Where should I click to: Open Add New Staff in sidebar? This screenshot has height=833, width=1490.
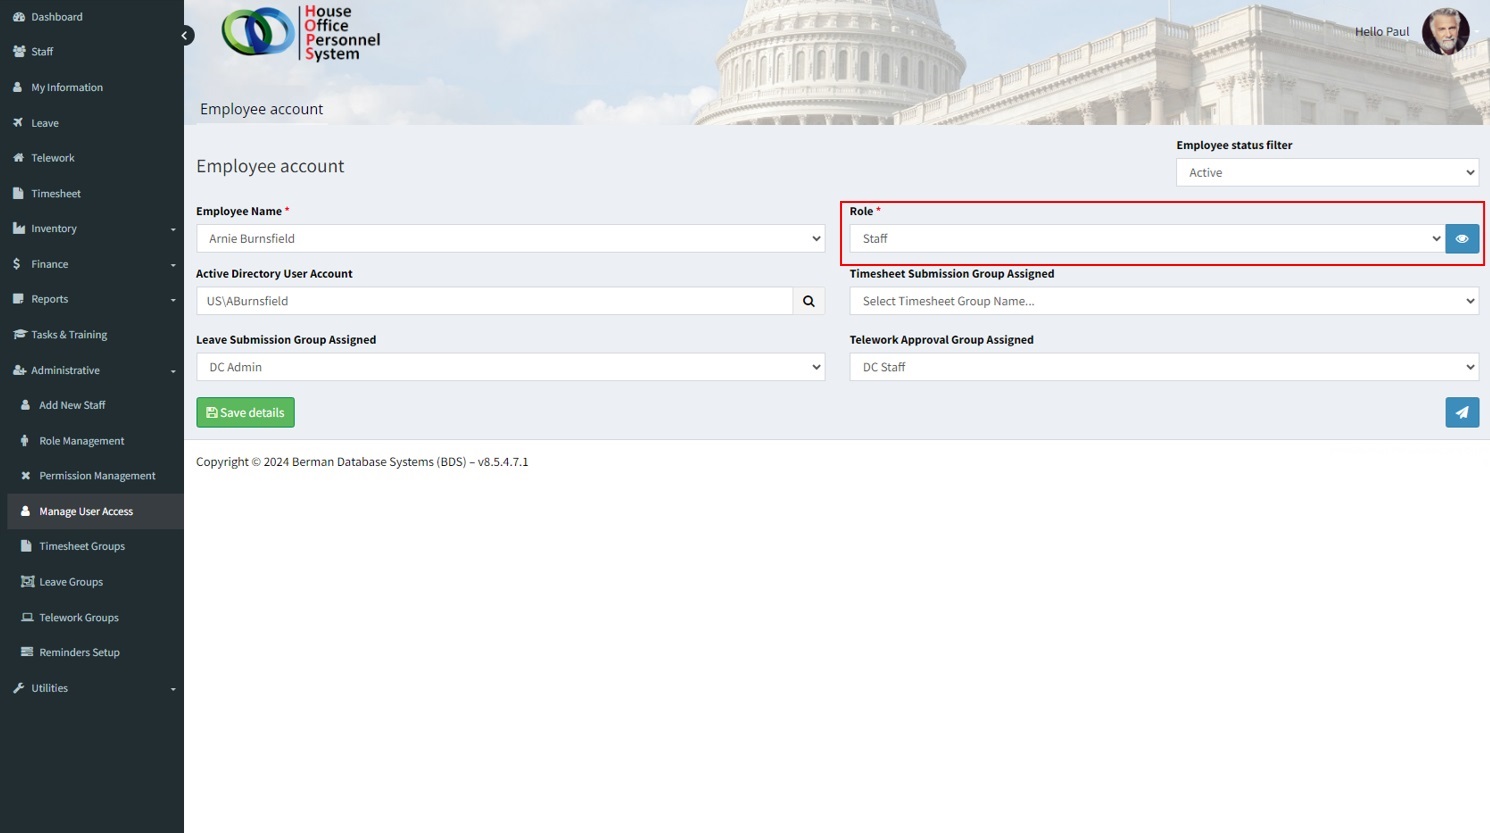72,405
